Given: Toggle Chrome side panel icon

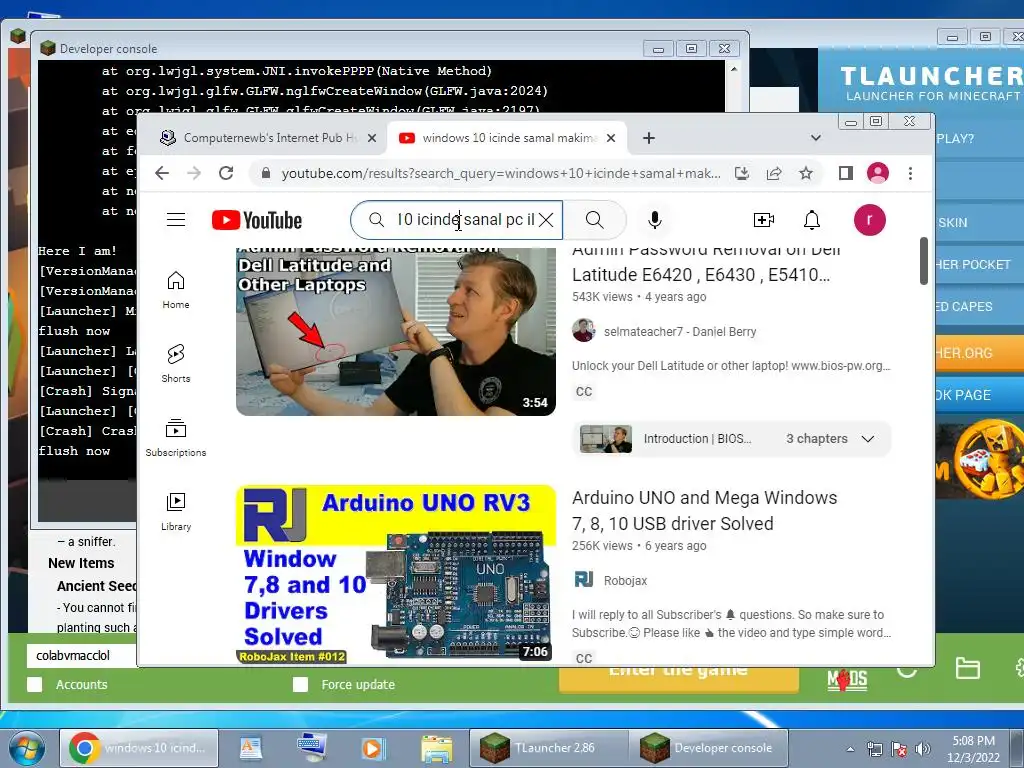Looking at the screenshot, I should tap(846, 173).
